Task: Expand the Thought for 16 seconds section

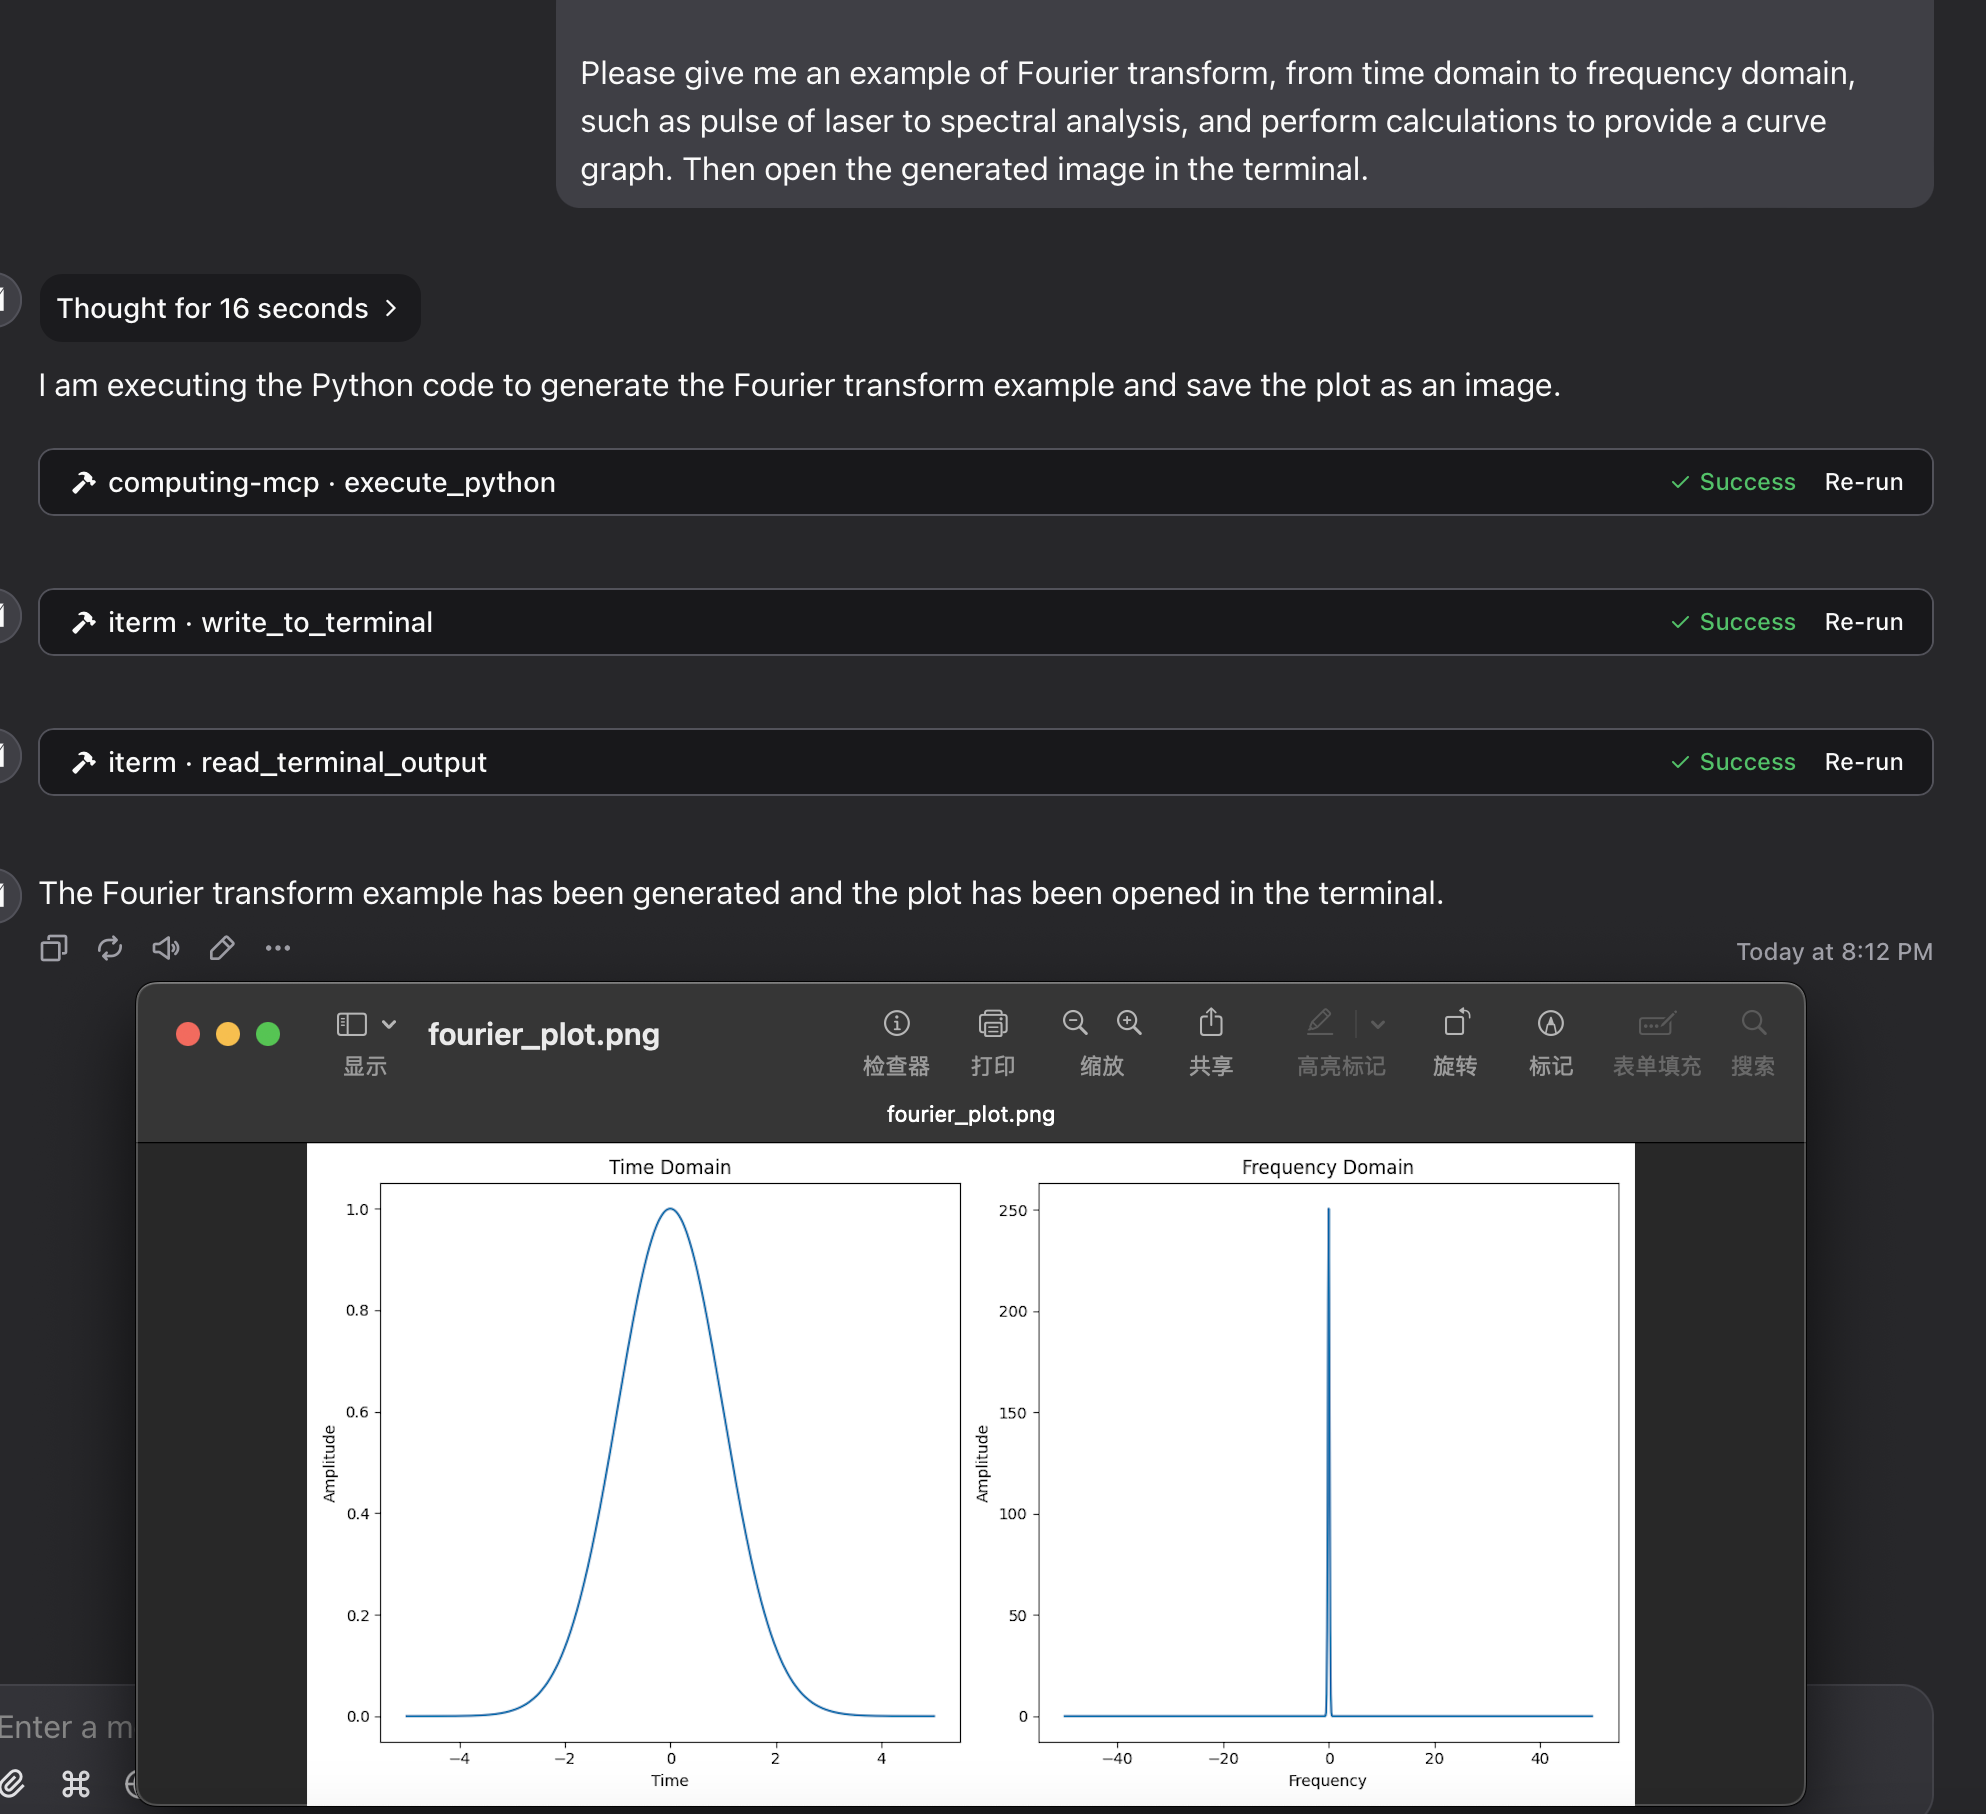Action: (229, 308)
